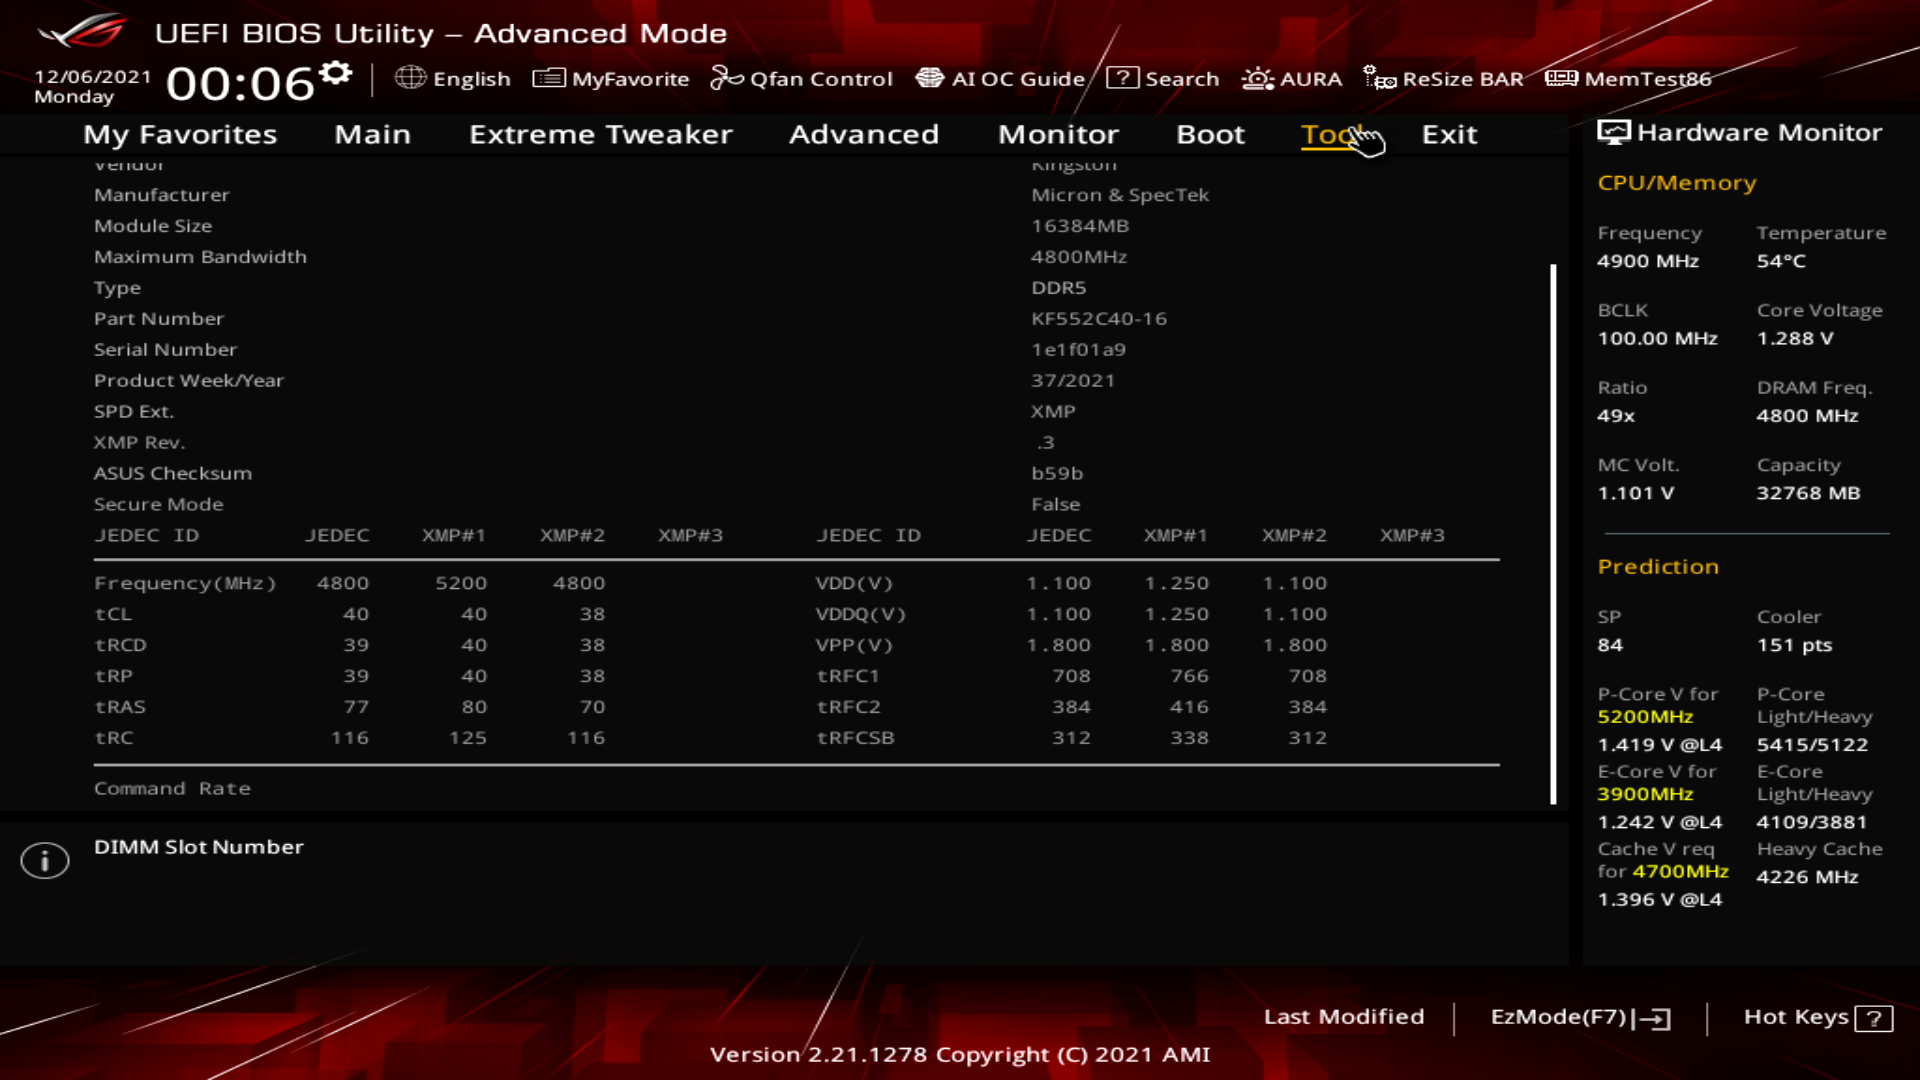Launch MemTest86 memory icon
This screenshot has width=1920, height=1080.
pos(1561,78)
